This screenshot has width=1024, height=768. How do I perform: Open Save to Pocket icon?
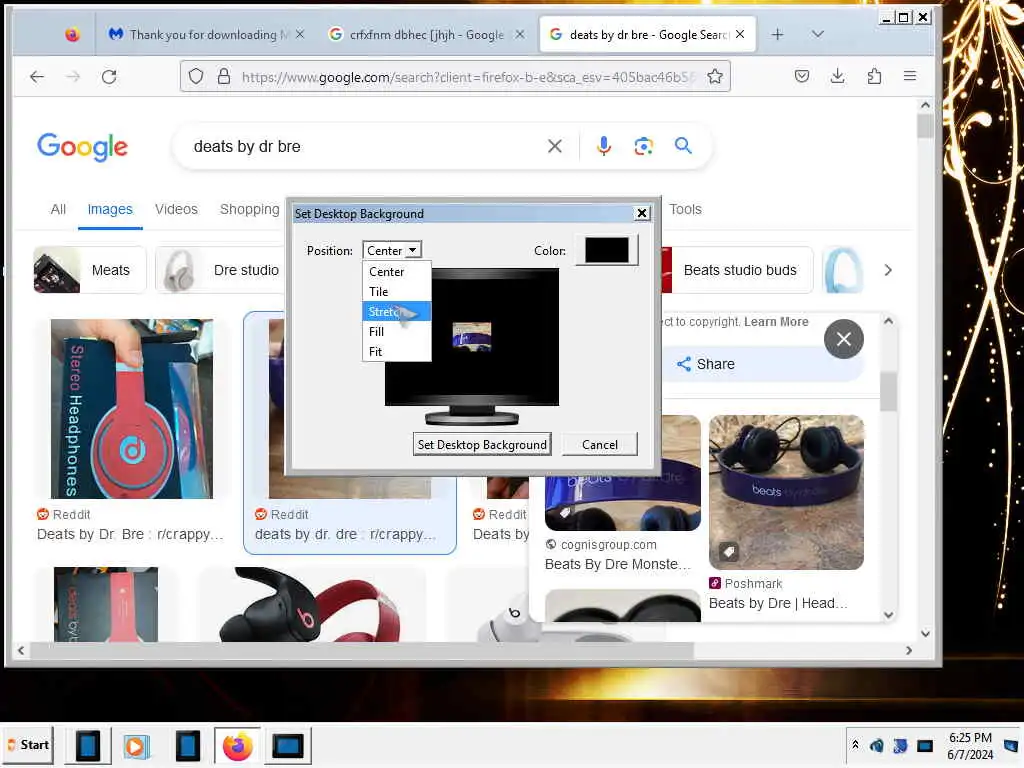tap(802, 76)
